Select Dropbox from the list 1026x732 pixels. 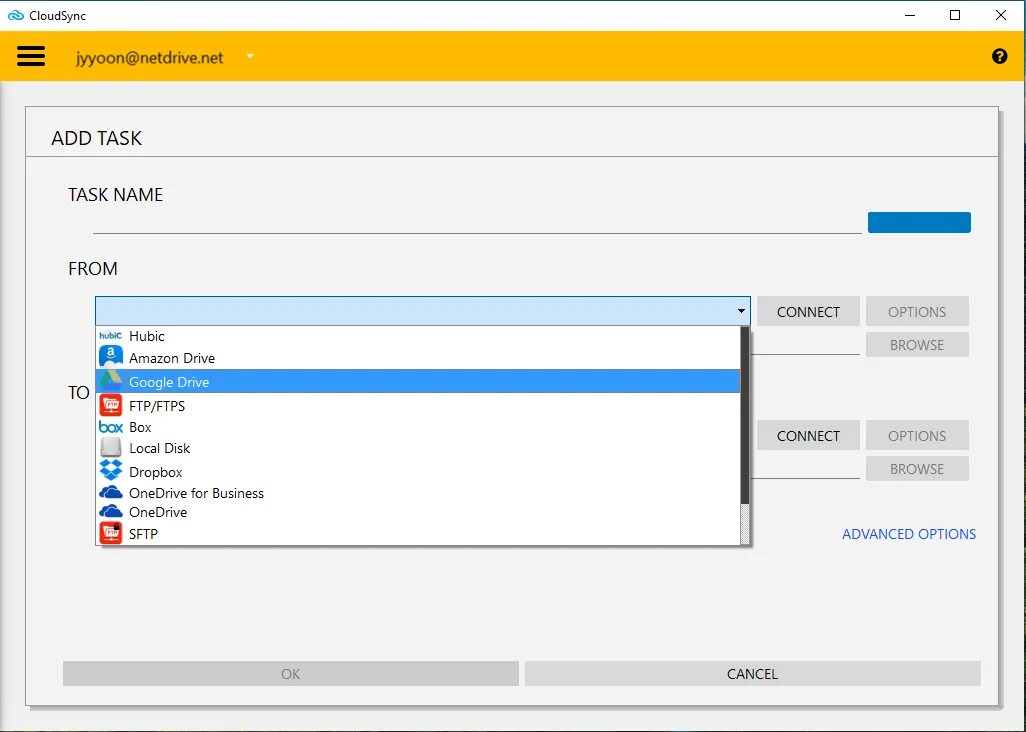click(417, 472)
